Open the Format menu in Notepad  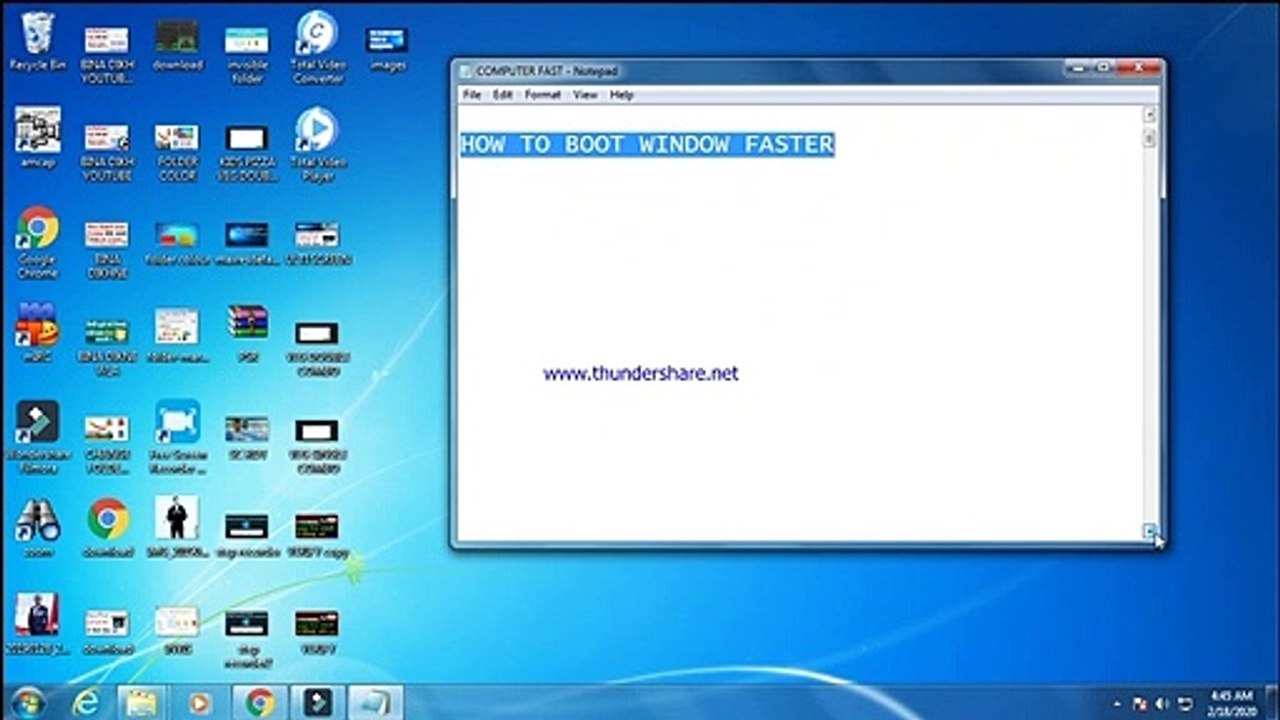(x=543, y=95)
